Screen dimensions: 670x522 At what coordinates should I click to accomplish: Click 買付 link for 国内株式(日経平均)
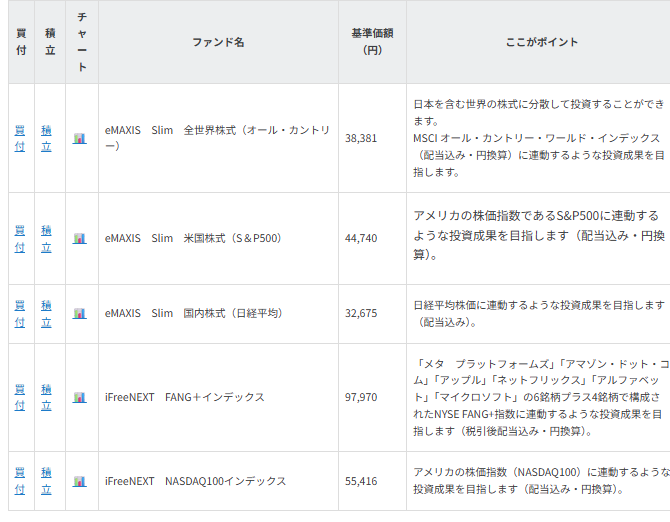(20, 314)
